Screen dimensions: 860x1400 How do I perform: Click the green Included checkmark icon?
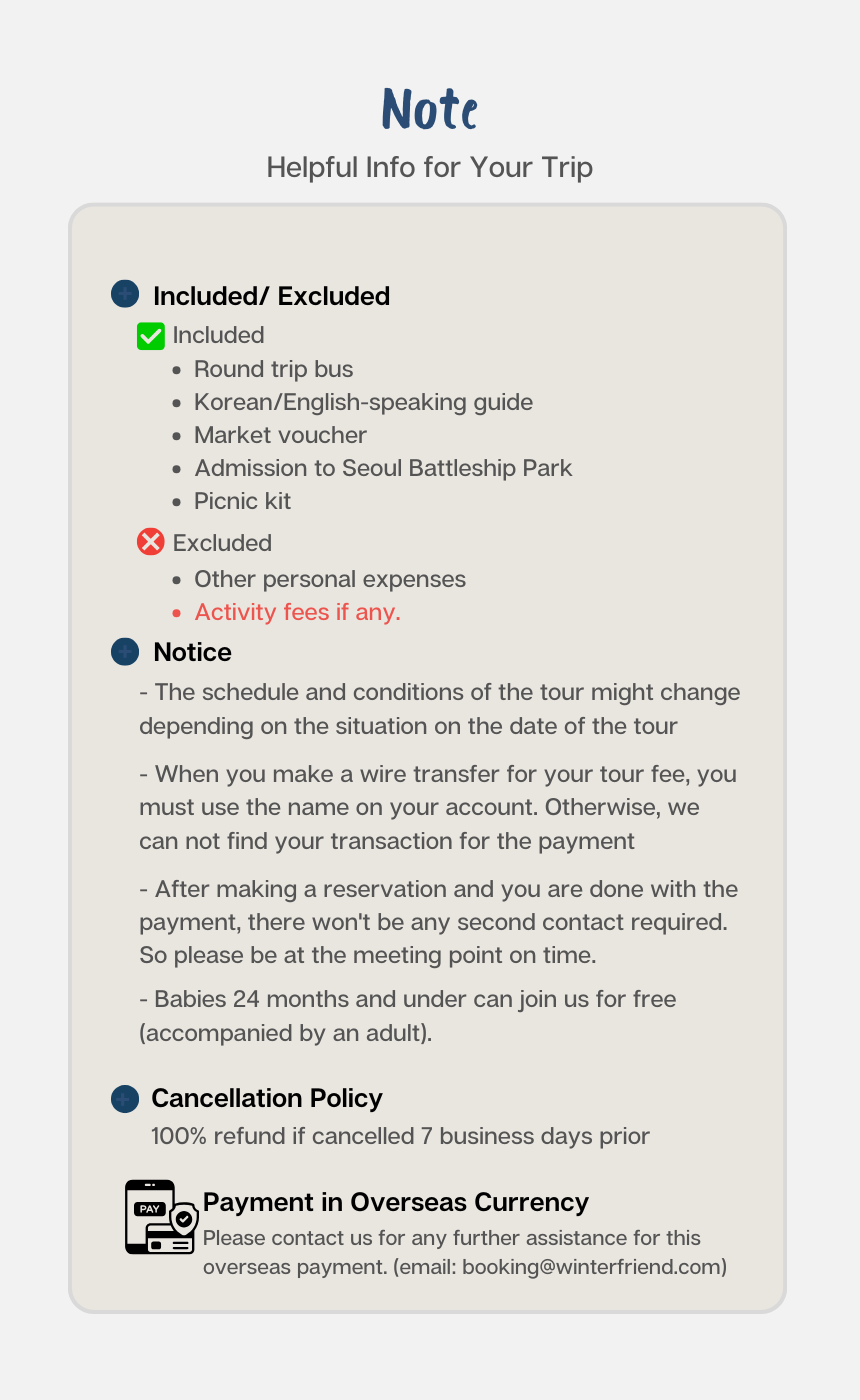click(150, 336)
